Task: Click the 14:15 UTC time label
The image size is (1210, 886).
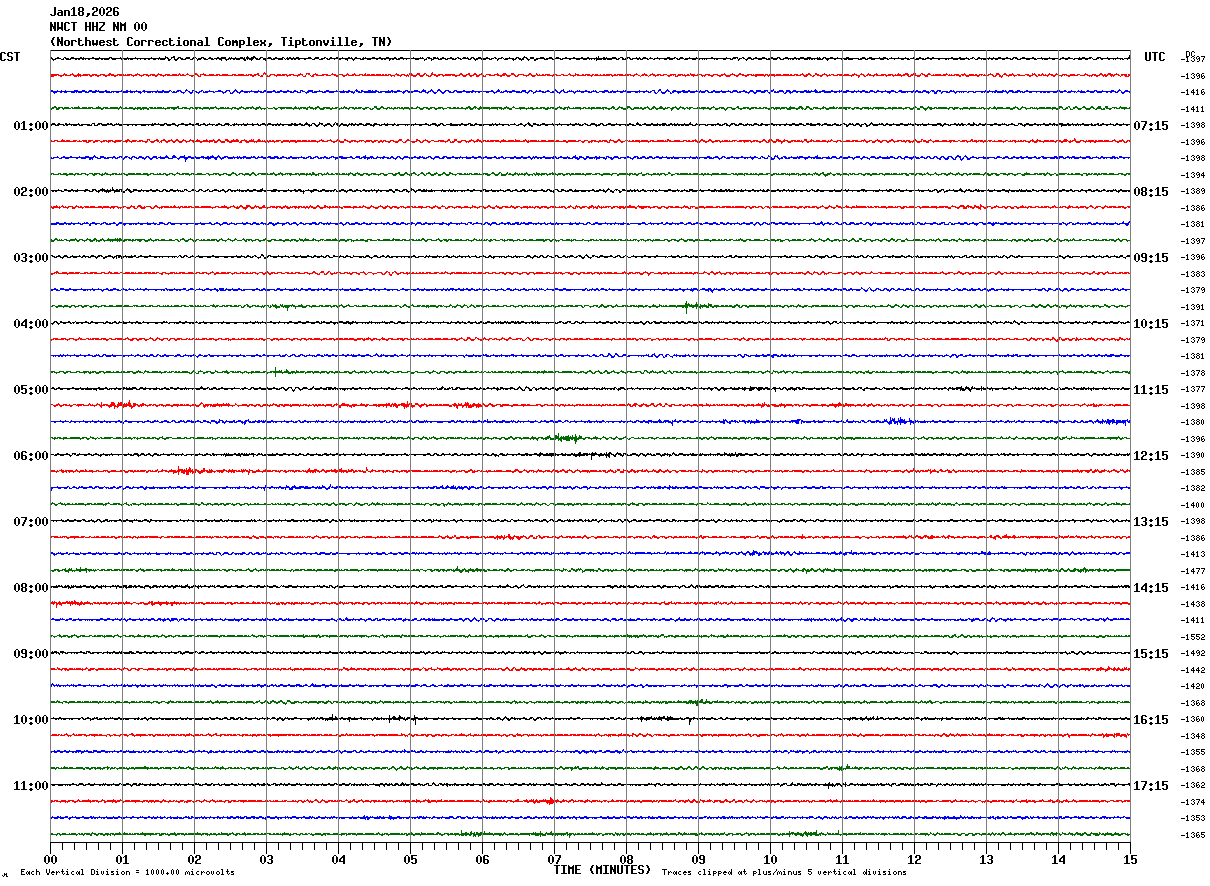Action: coord(1151,588)
